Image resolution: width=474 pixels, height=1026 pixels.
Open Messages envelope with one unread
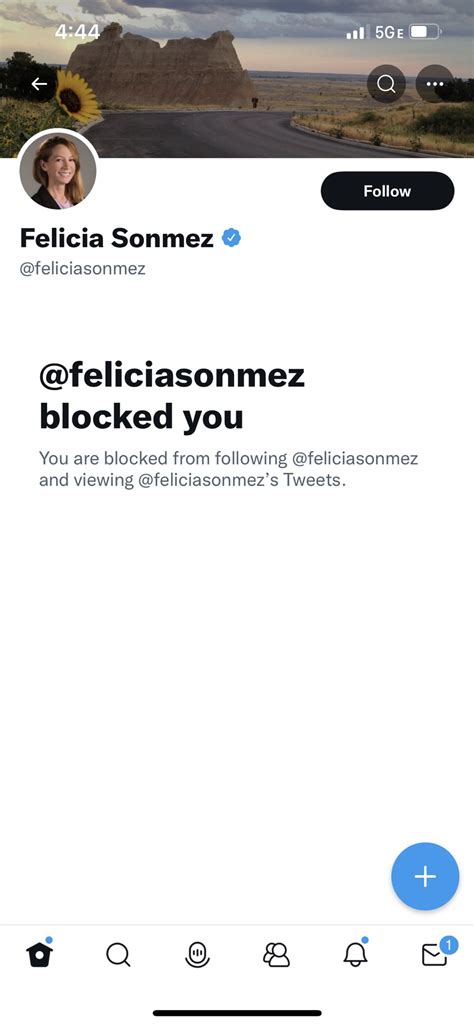436,953
